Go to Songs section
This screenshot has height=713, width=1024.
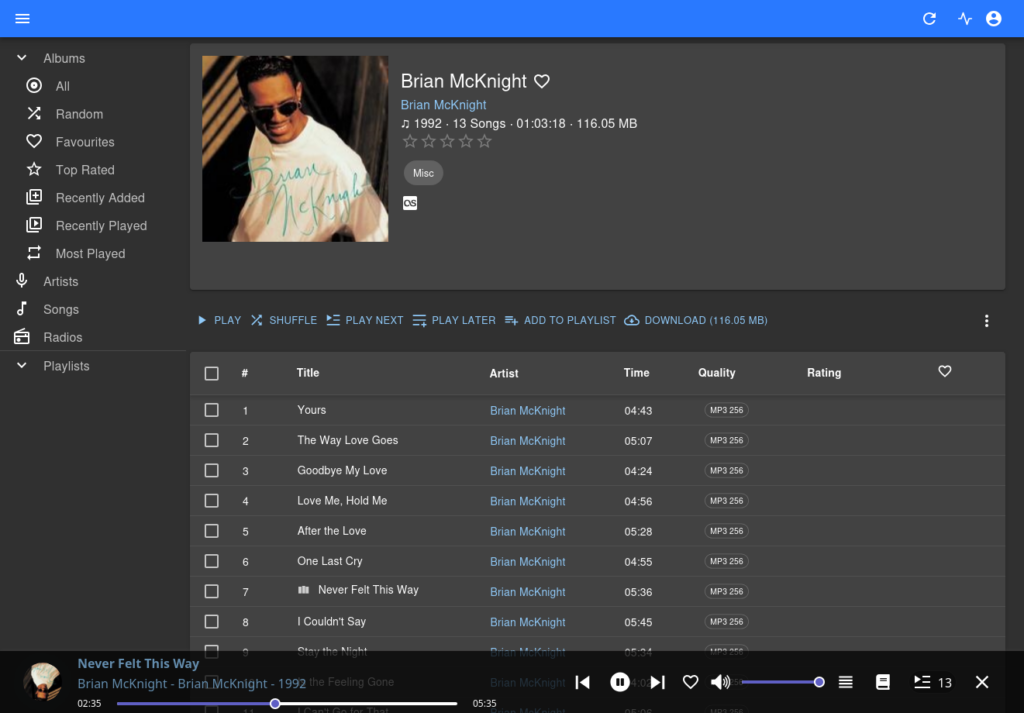point(61,309)
